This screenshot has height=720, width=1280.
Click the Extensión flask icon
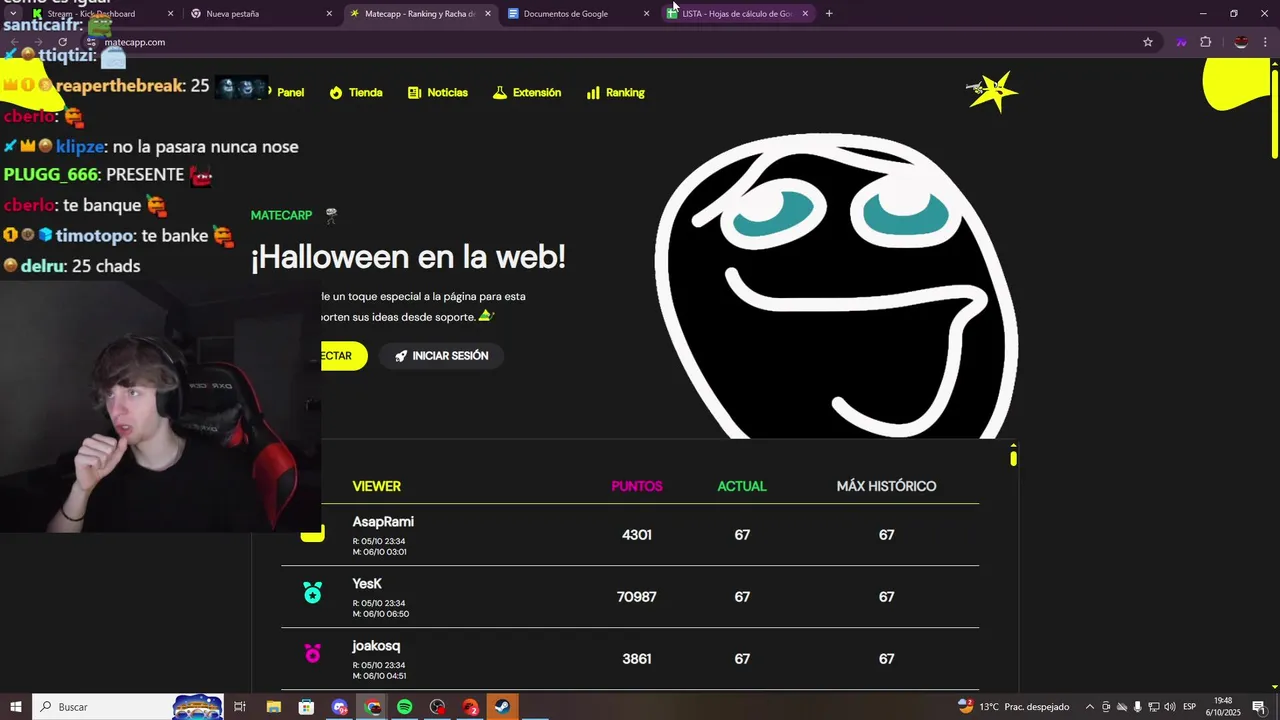[500, 92]
